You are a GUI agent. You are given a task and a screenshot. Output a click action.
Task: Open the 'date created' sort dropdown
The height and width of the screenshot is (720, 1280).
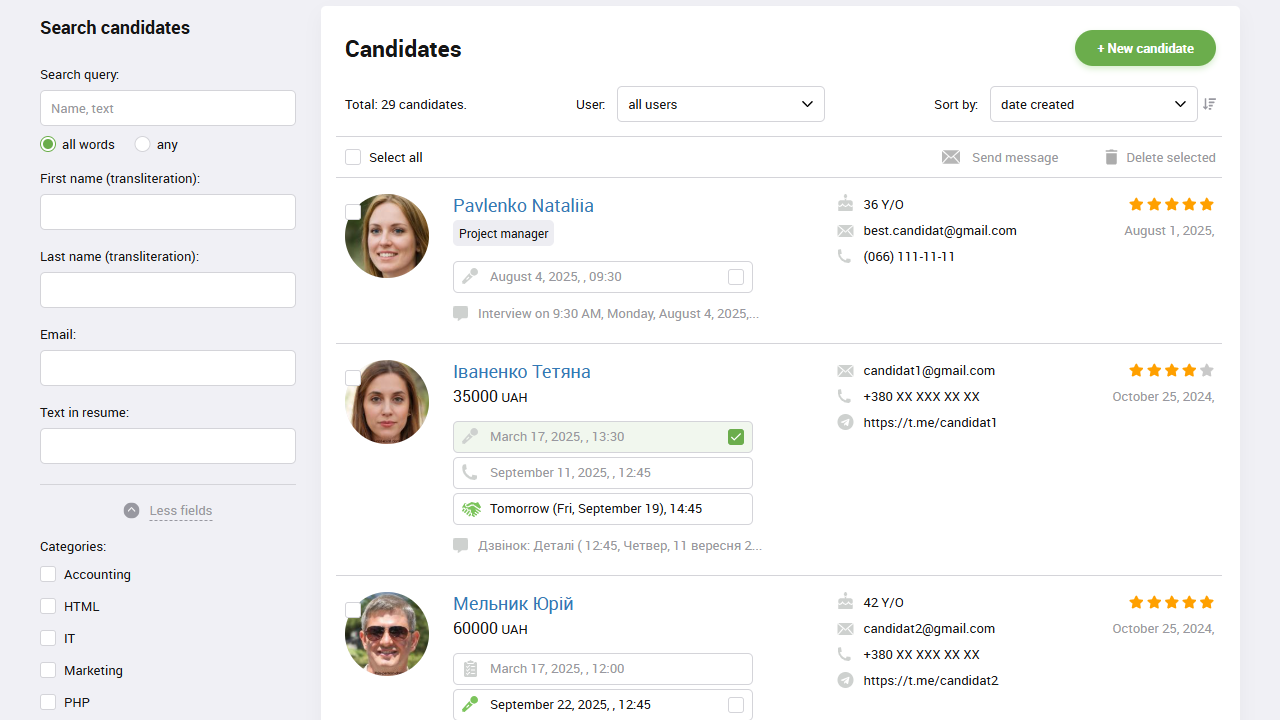coord(1093,104)
